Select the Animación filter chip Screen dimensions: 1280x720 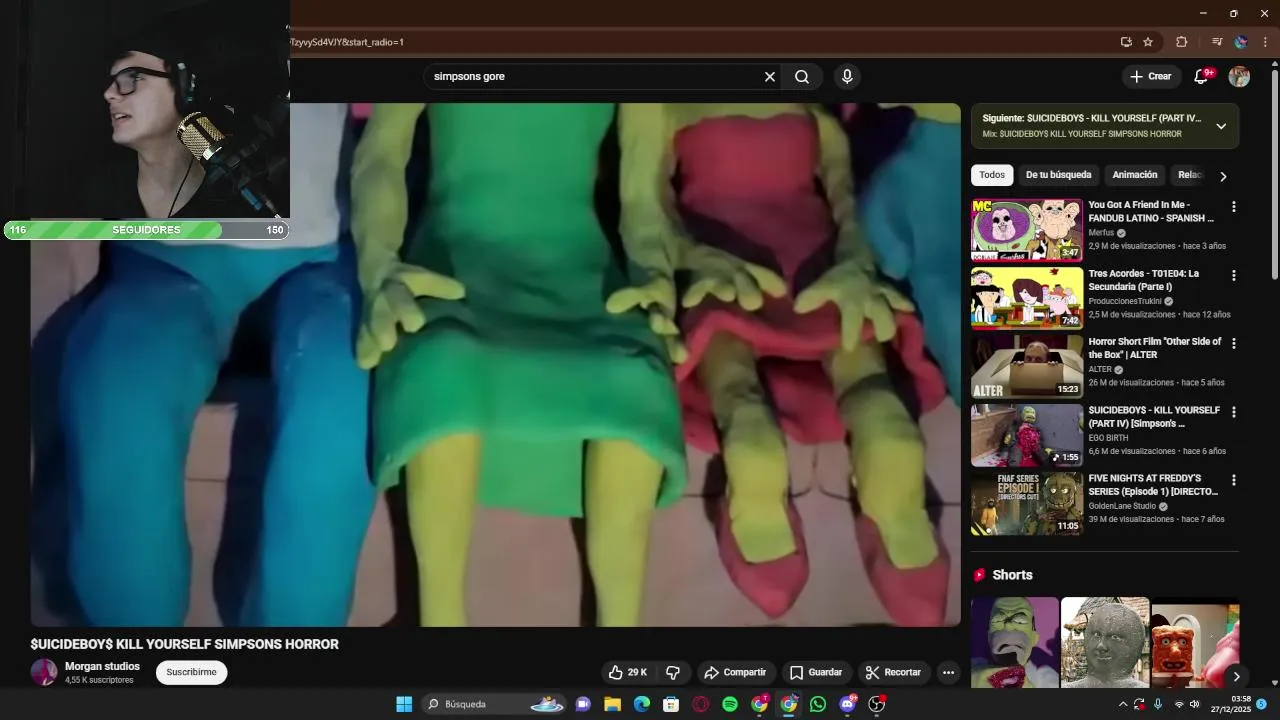(1135, 175)
